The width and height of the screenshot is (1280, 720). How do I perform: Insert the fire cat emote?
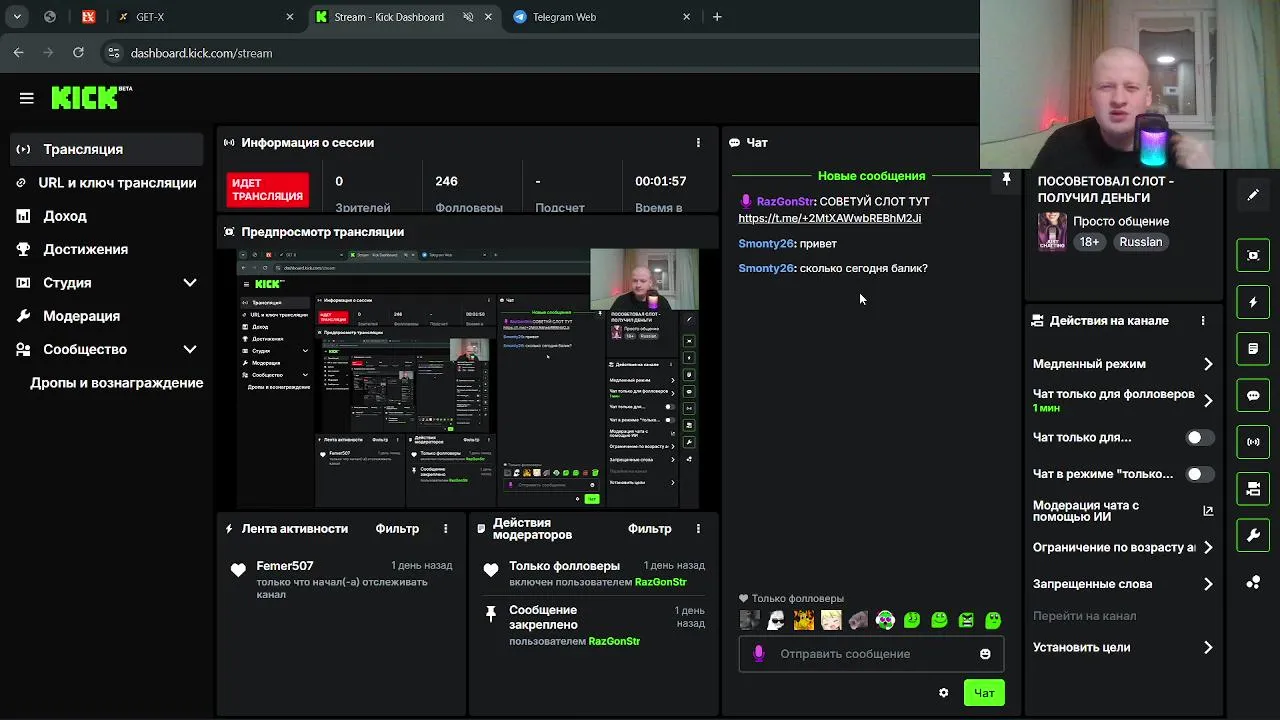coord(804,621)
